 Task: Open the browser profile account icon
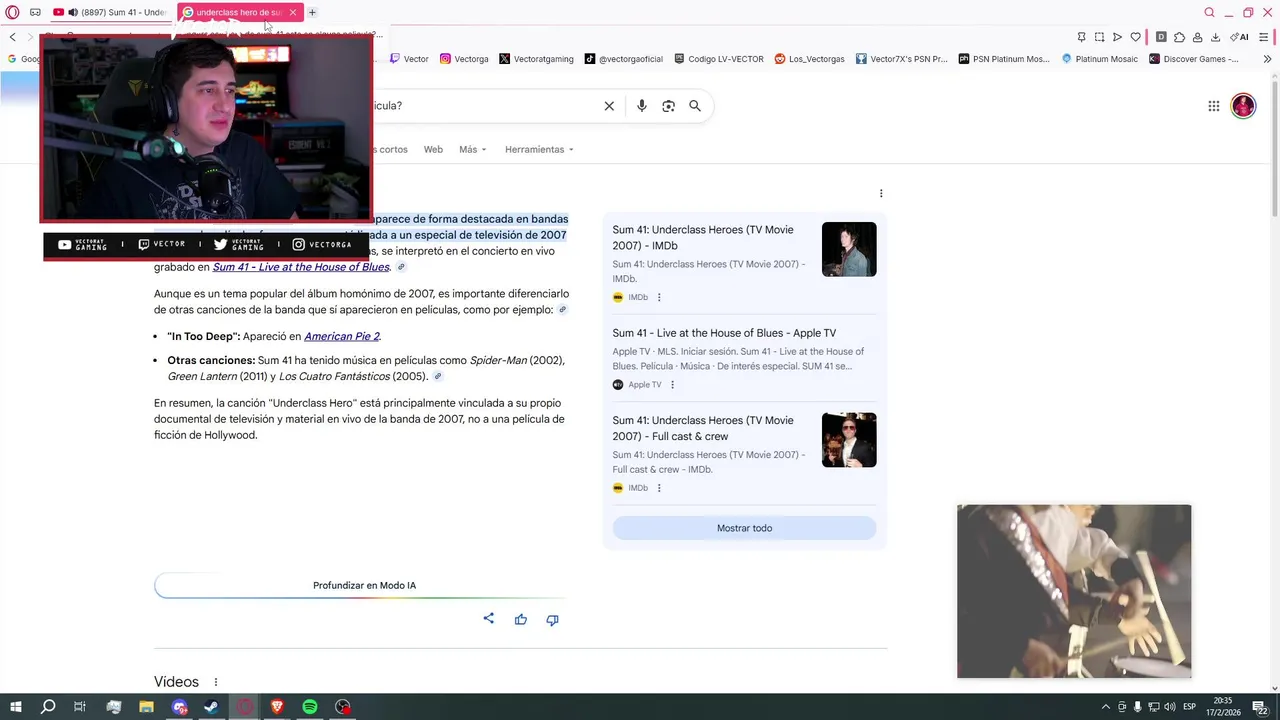tap(1197, 37)
